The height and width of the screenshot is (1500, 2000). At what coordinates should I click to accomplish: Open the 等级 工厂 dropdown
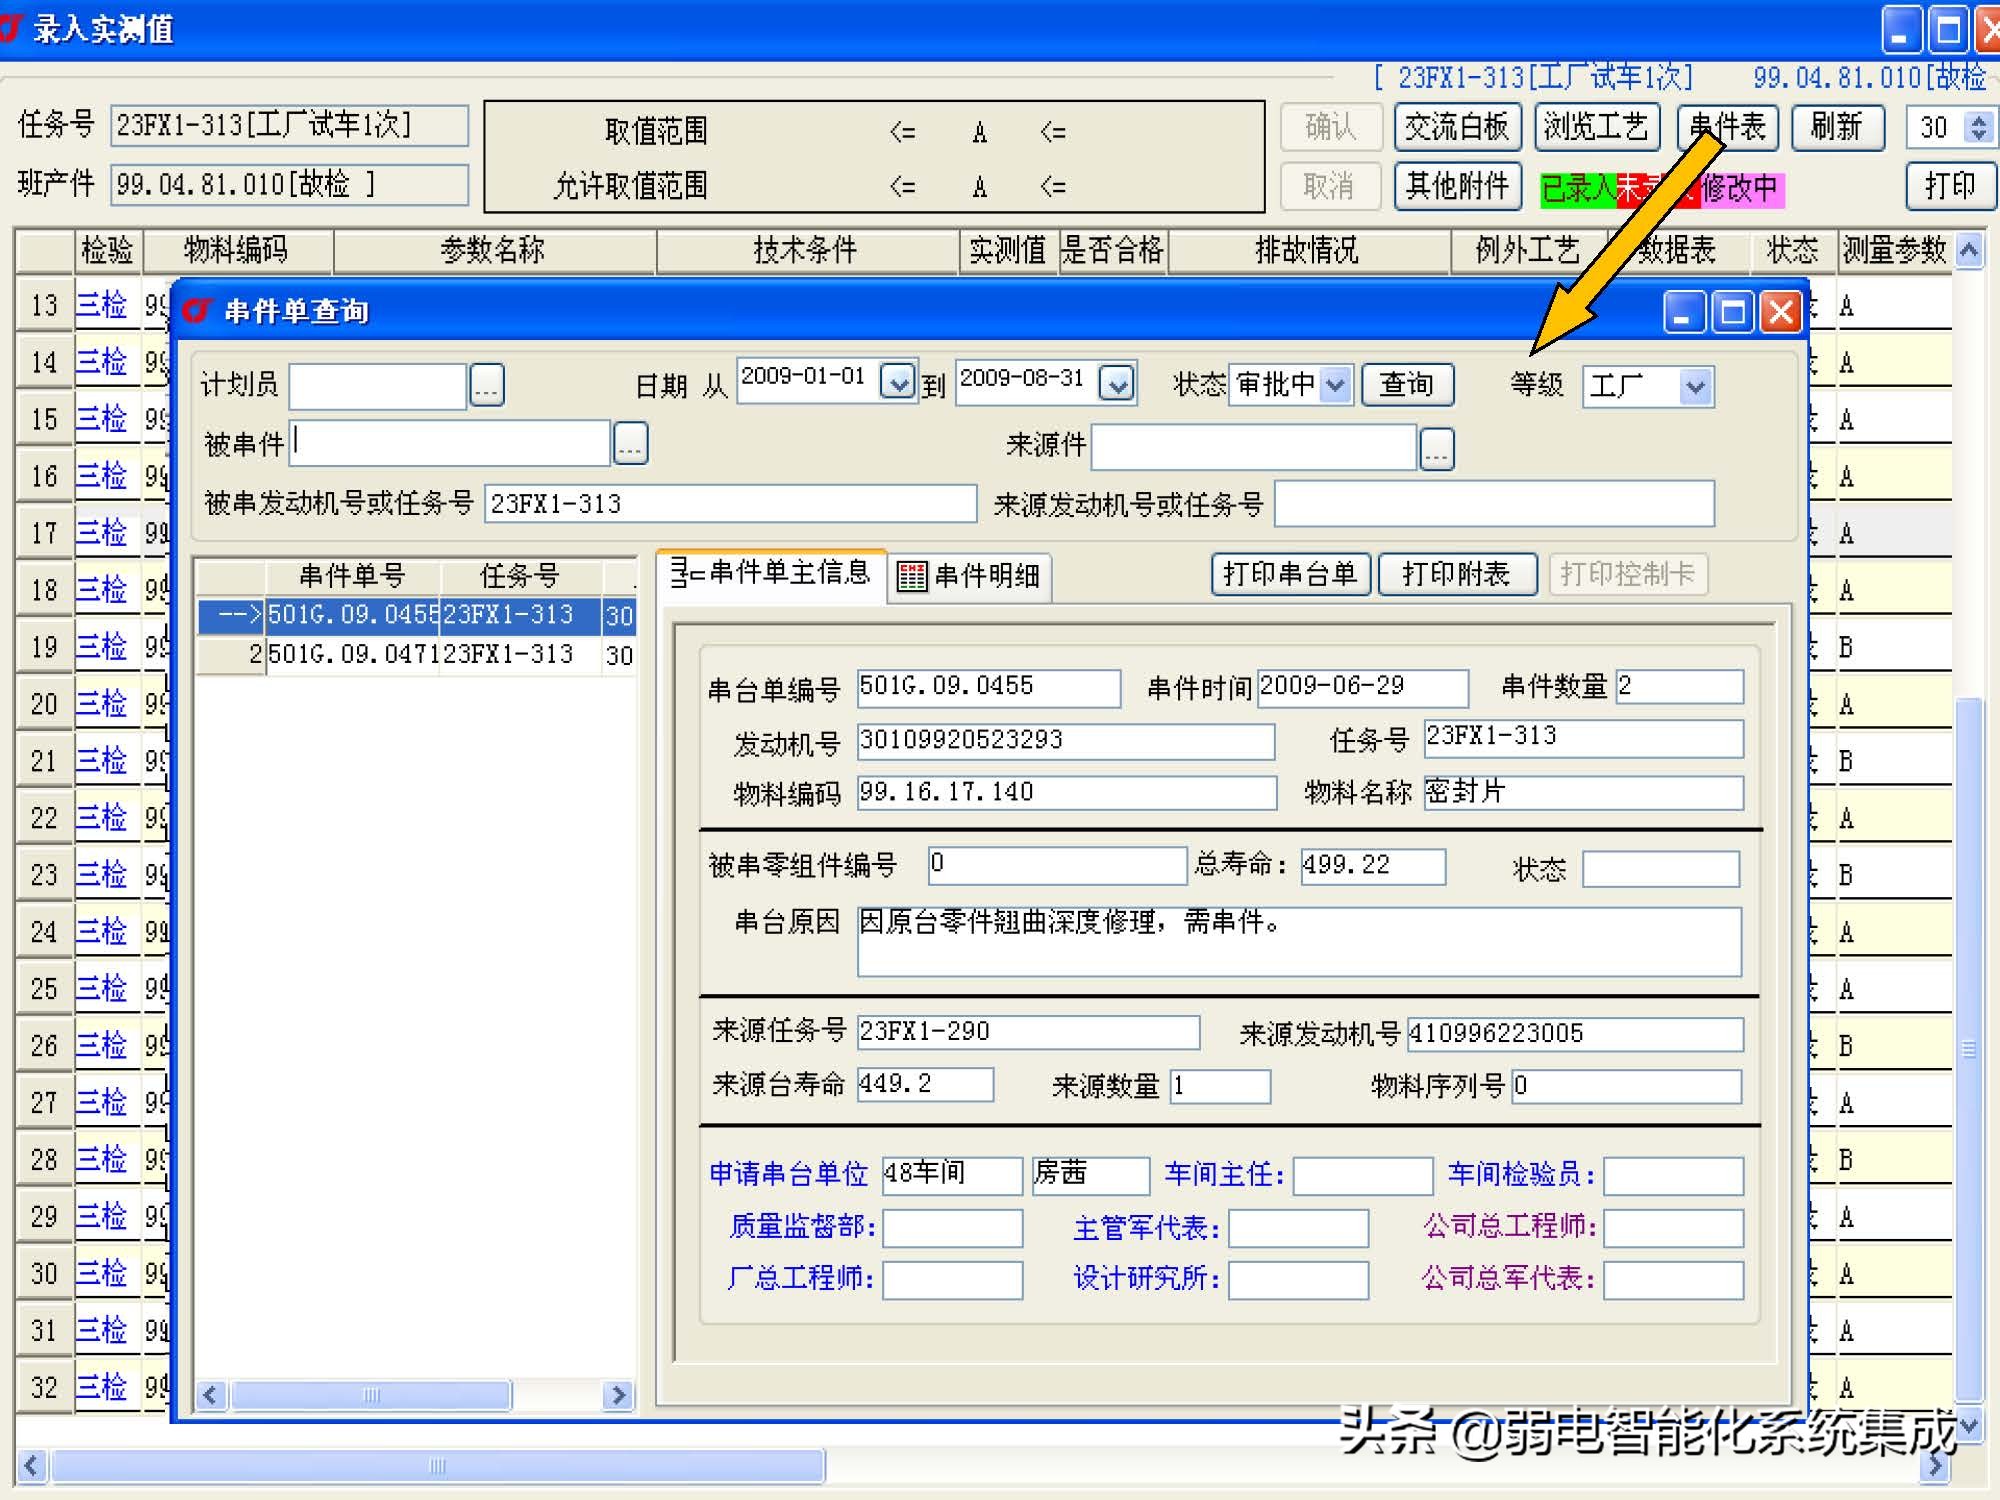(1695, 387)
